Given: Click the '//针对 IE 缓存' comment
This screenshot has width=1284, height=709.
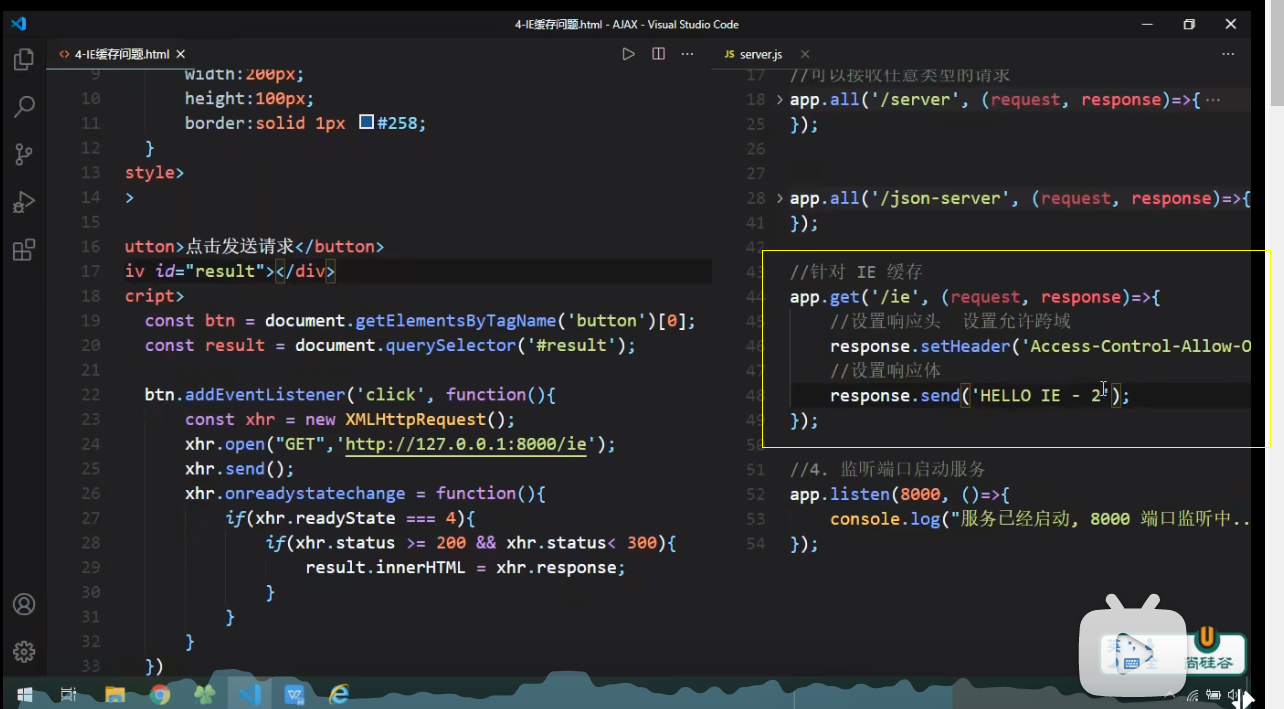Looking at the screenshot, I should [856, 272].
